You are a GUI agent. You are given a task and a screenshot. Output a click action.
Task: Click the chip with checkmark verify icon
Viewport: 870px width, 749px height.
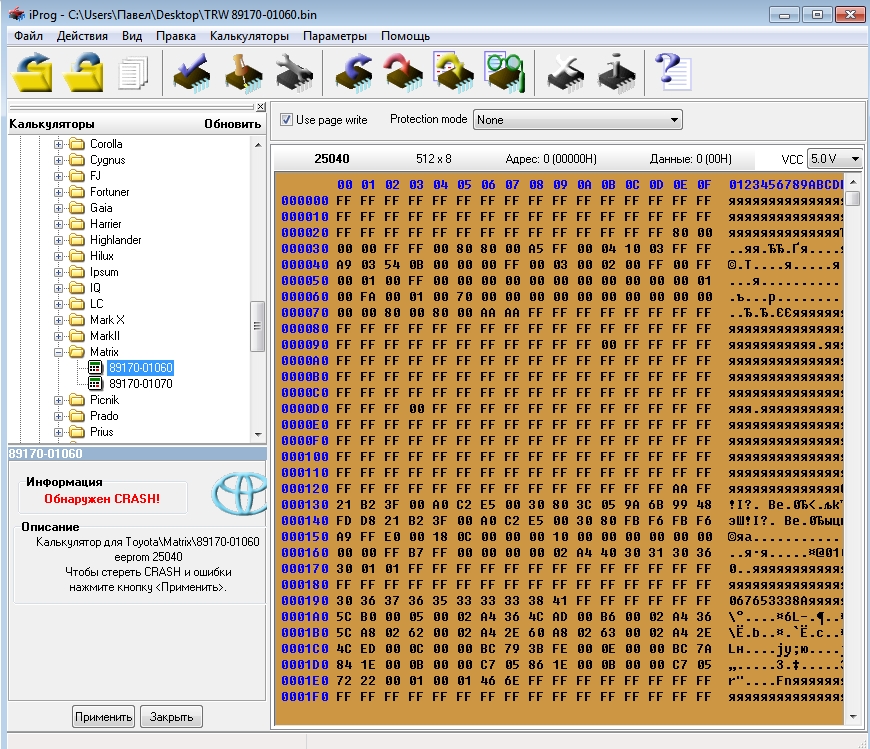tap(191, 73)
